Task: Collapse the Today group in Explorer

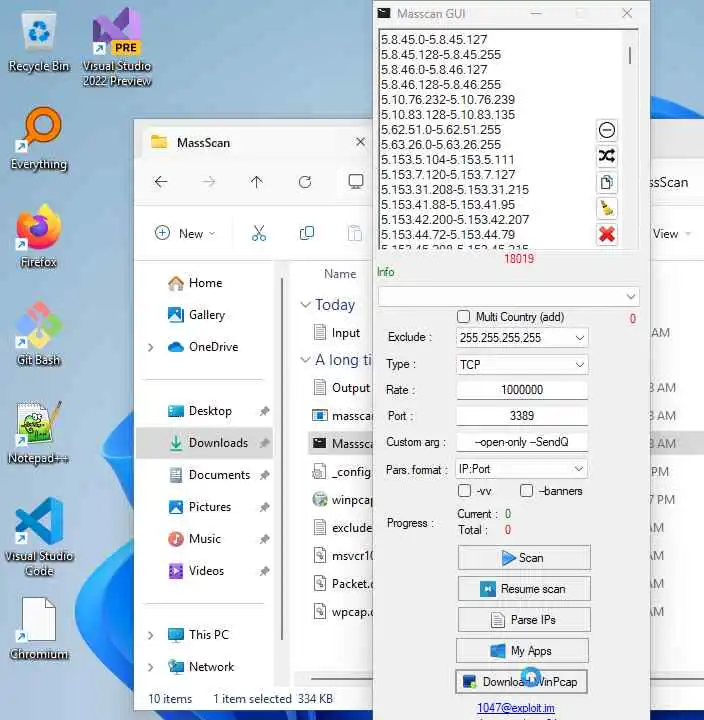Action: pos(305,305)
